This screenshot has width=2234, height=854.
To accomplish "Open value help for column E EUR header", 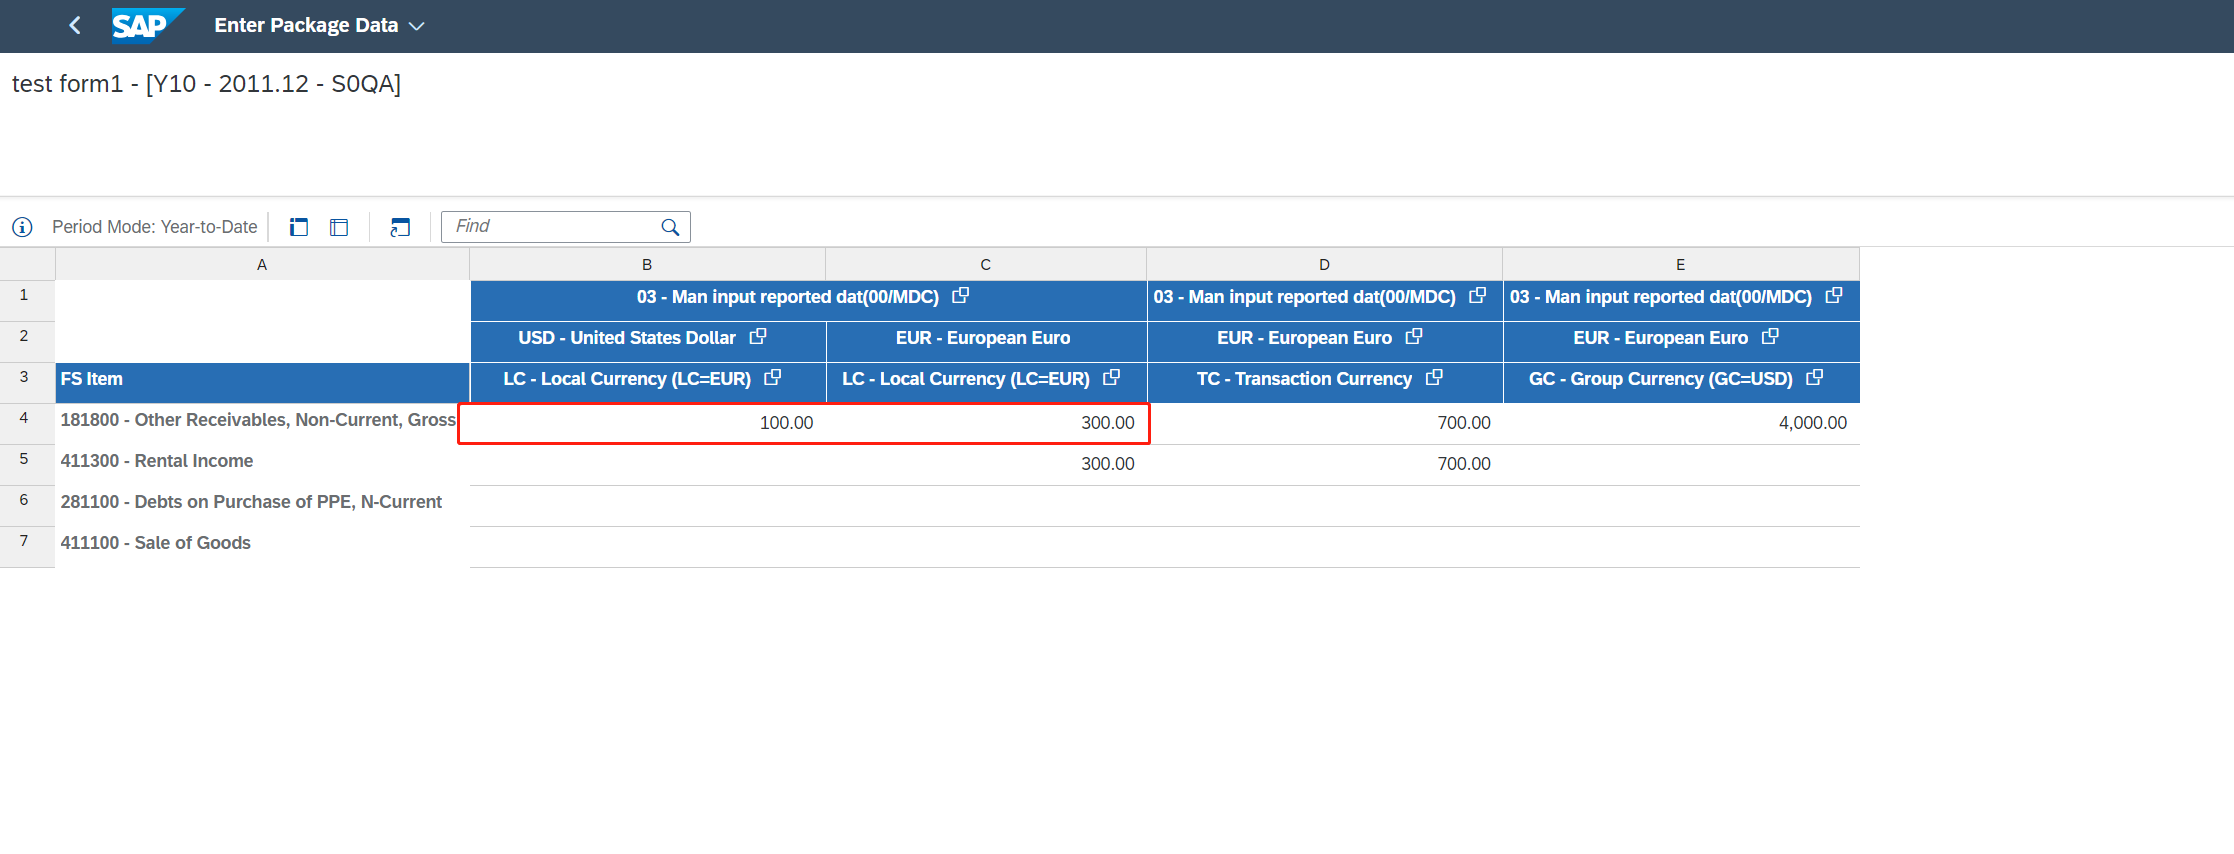I will point(1770,337).
